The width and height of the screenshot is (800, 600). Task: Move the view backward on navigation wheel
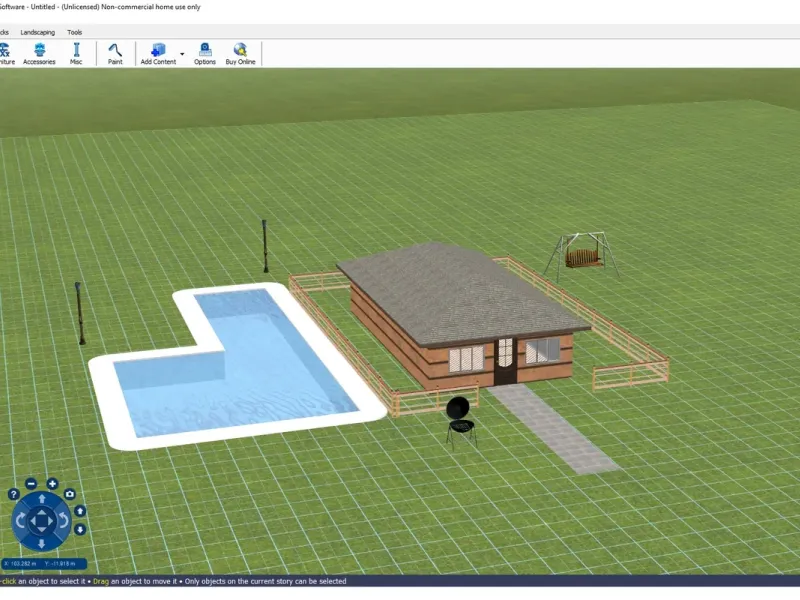pyautogui.click(x=42, y=543)
